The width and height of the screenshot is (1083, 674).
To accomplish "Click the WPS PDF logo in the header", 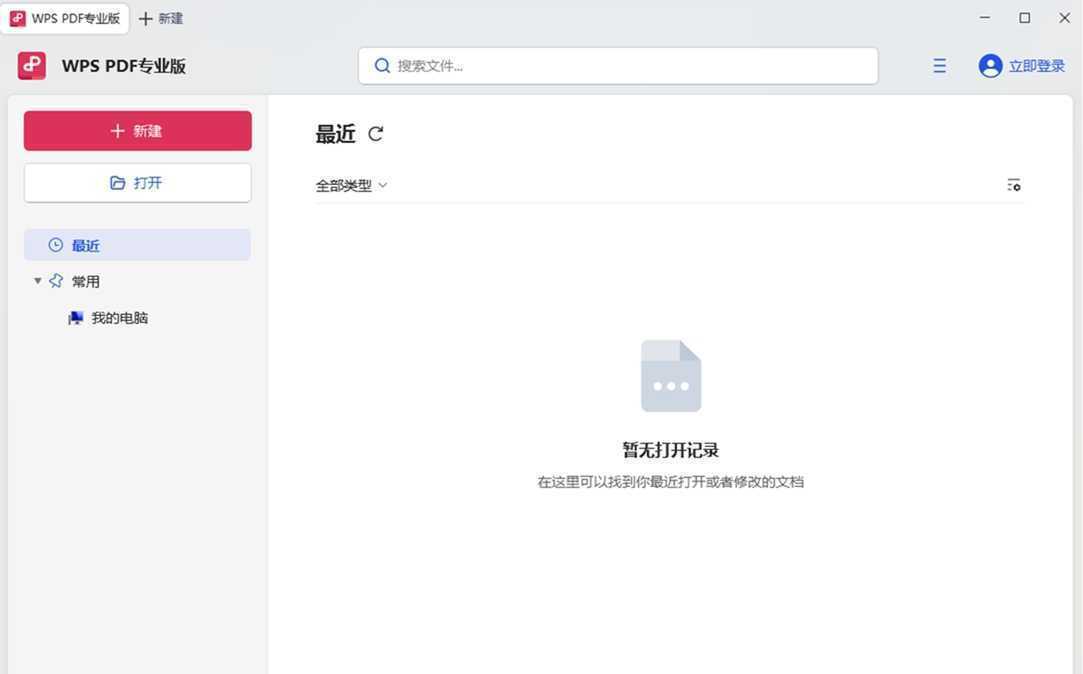I will click(31, 65).
